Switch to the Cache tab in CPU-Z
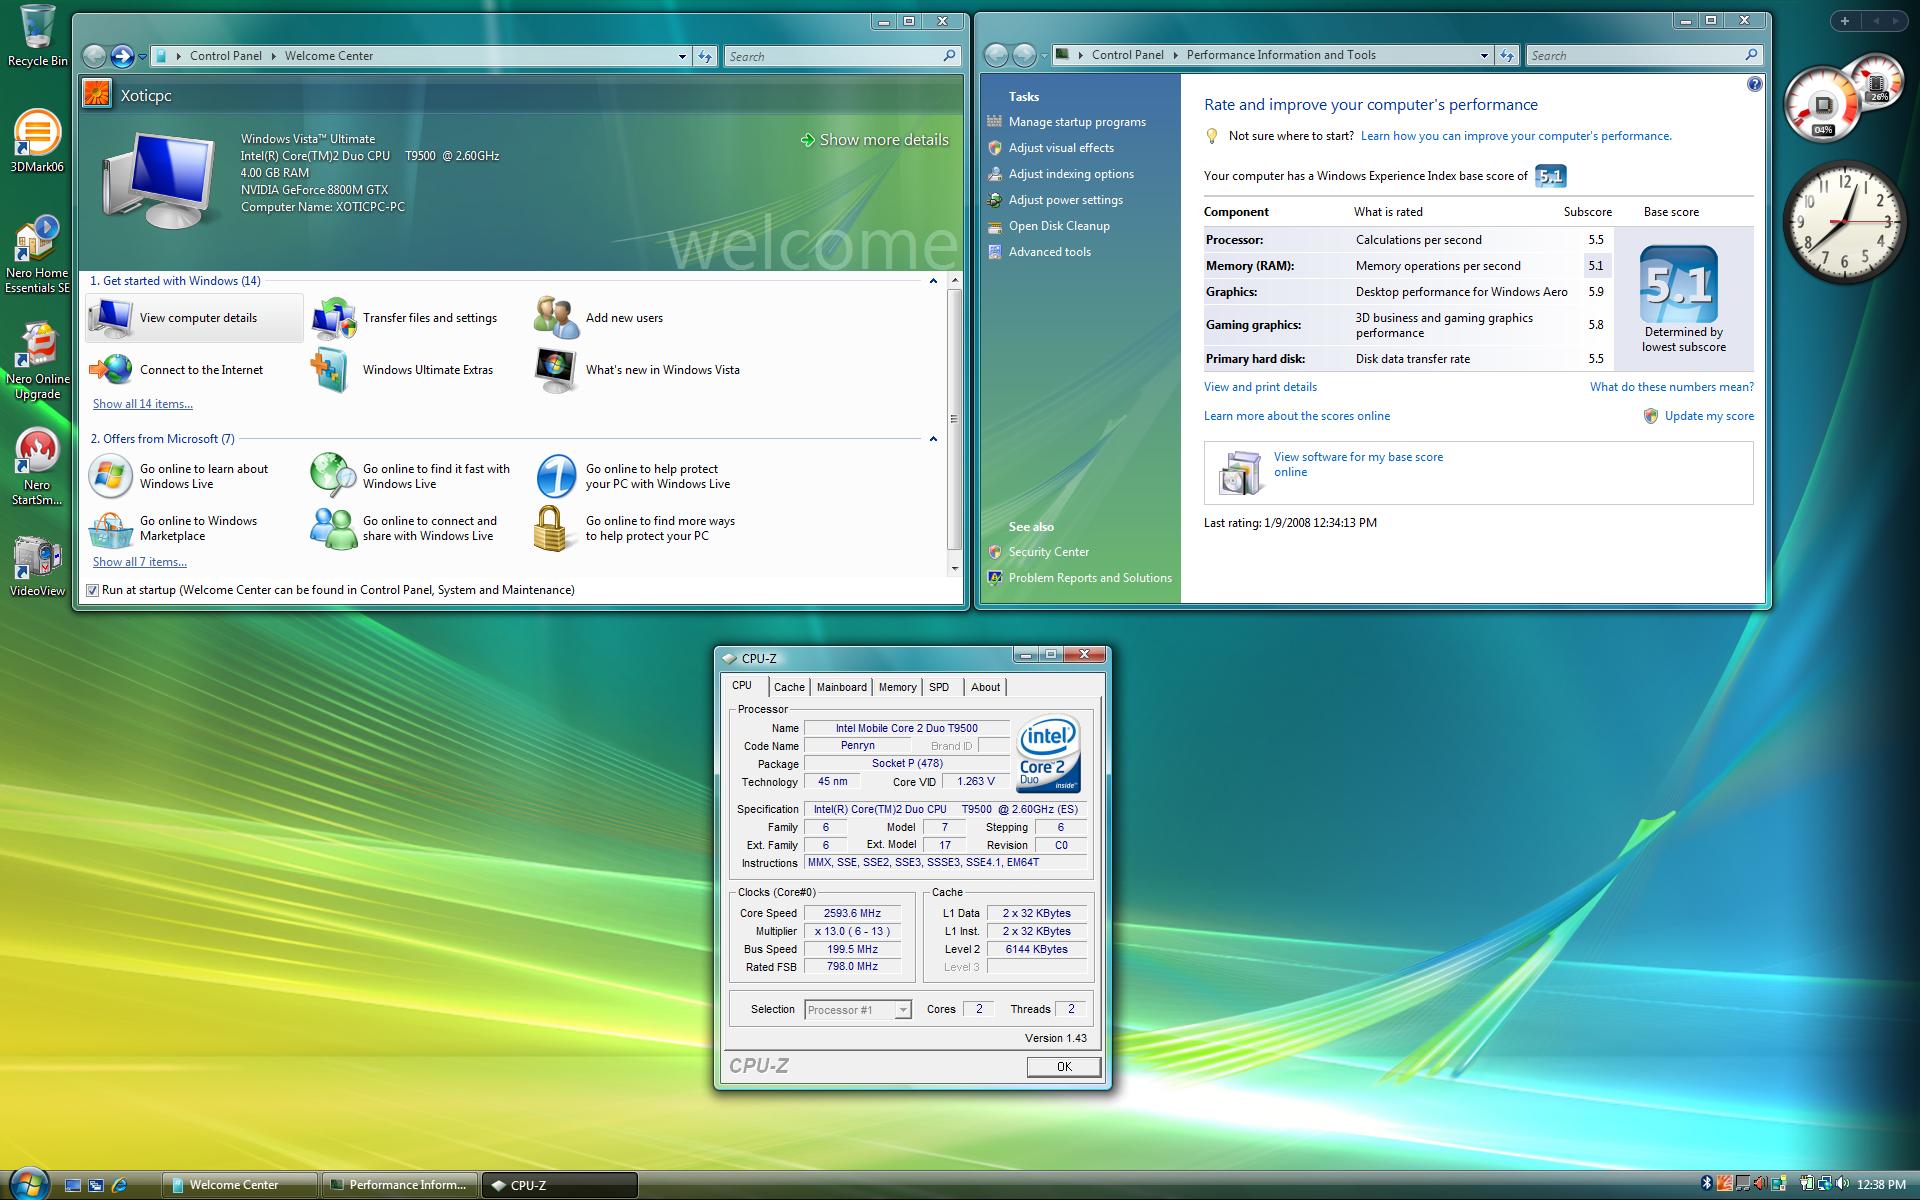 coord(789,687)
